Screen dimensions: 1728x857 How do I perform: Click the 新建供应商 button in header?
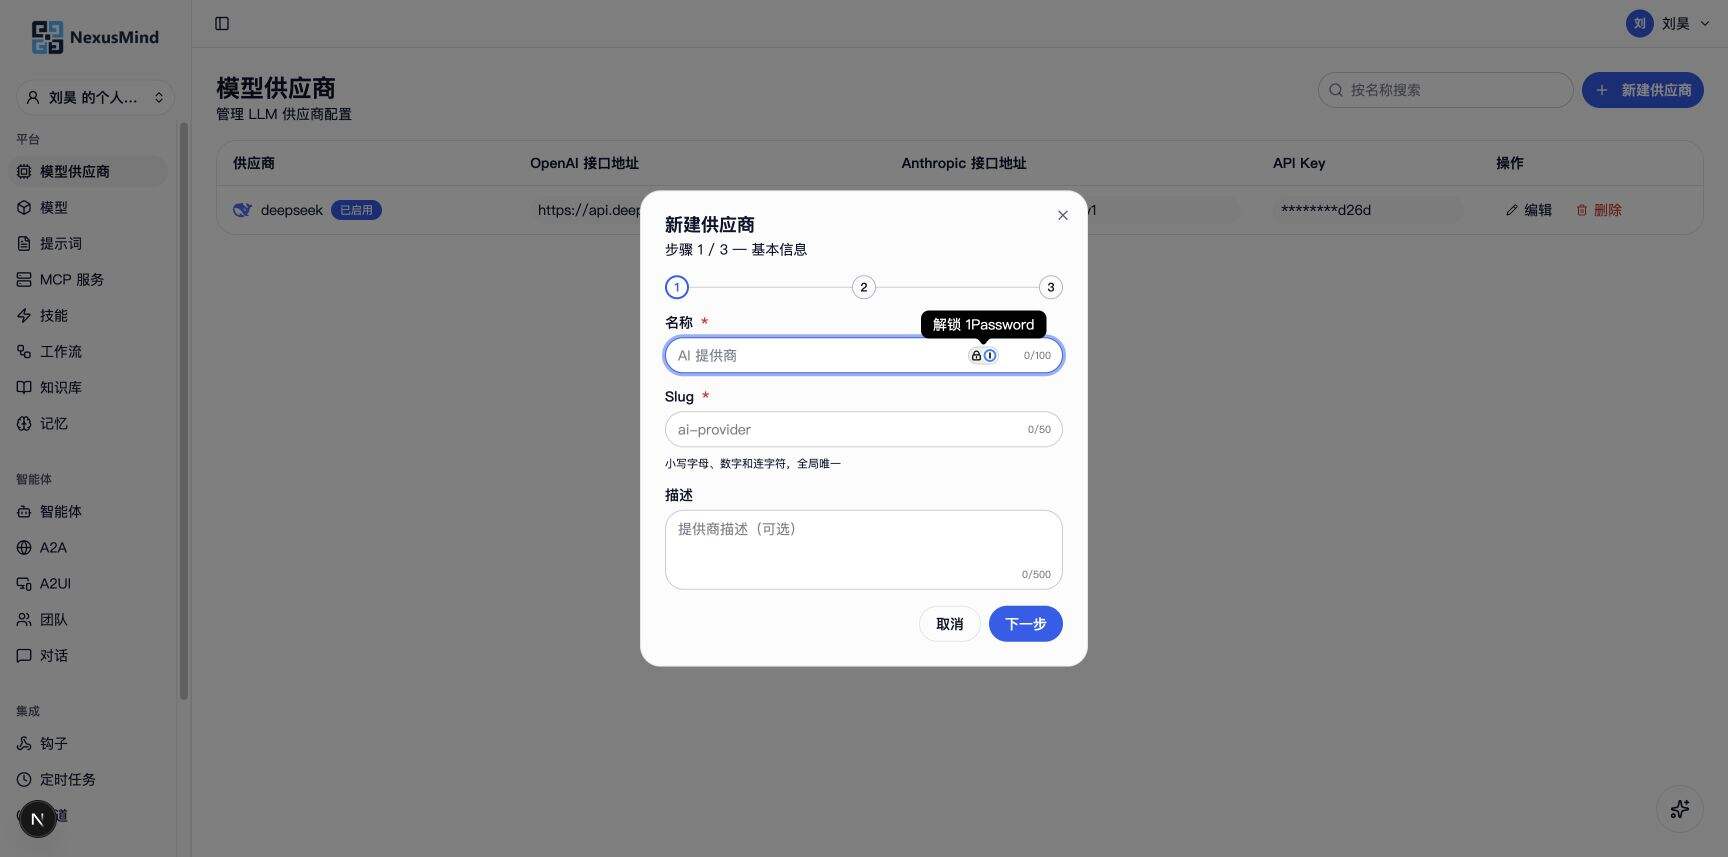pos(1642,90)
